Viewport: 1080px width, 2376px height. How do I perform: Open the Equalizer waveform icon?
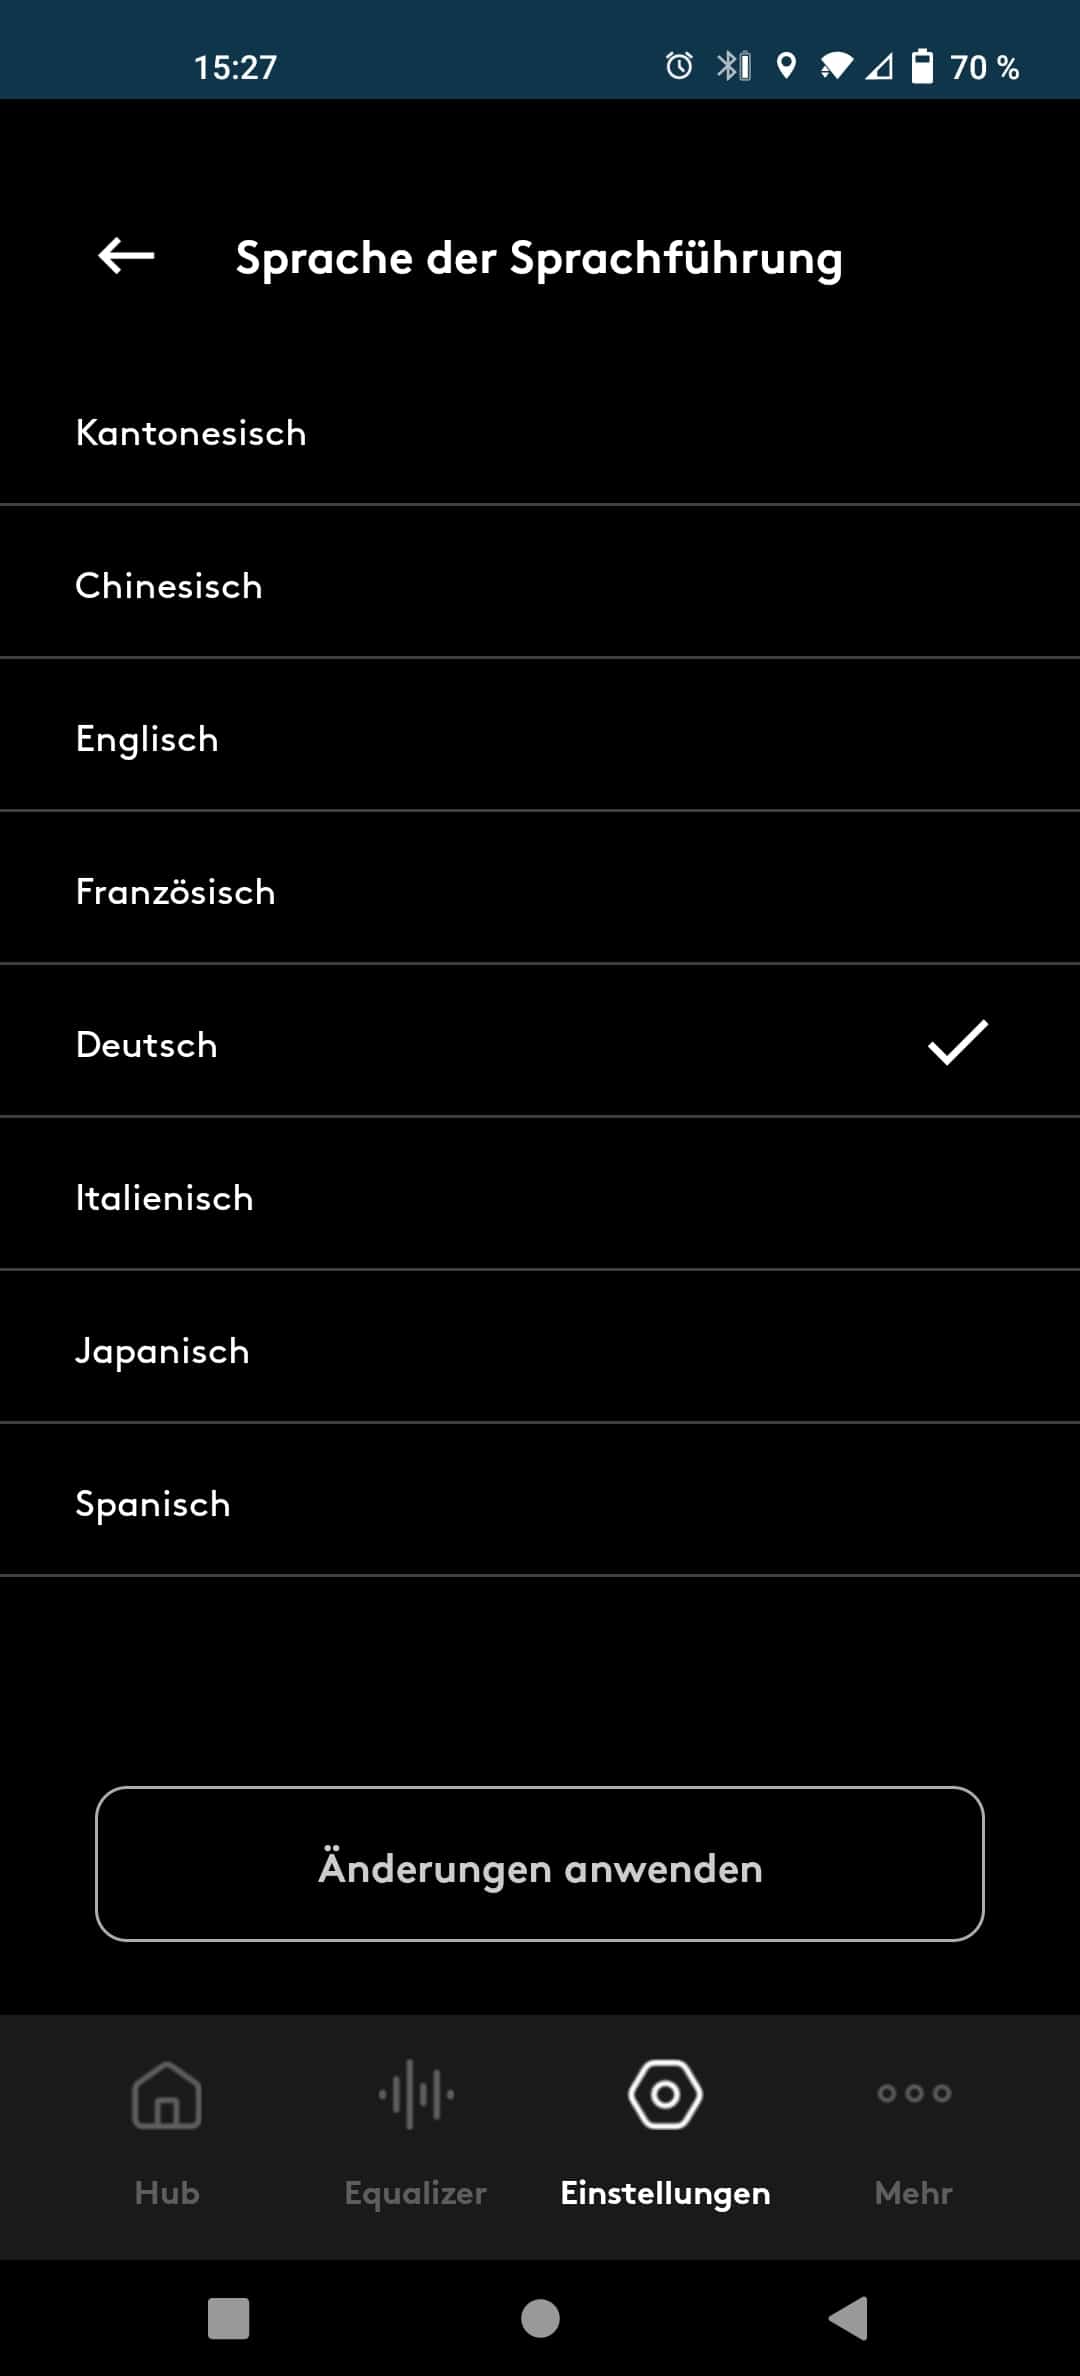pos(416,2094)
